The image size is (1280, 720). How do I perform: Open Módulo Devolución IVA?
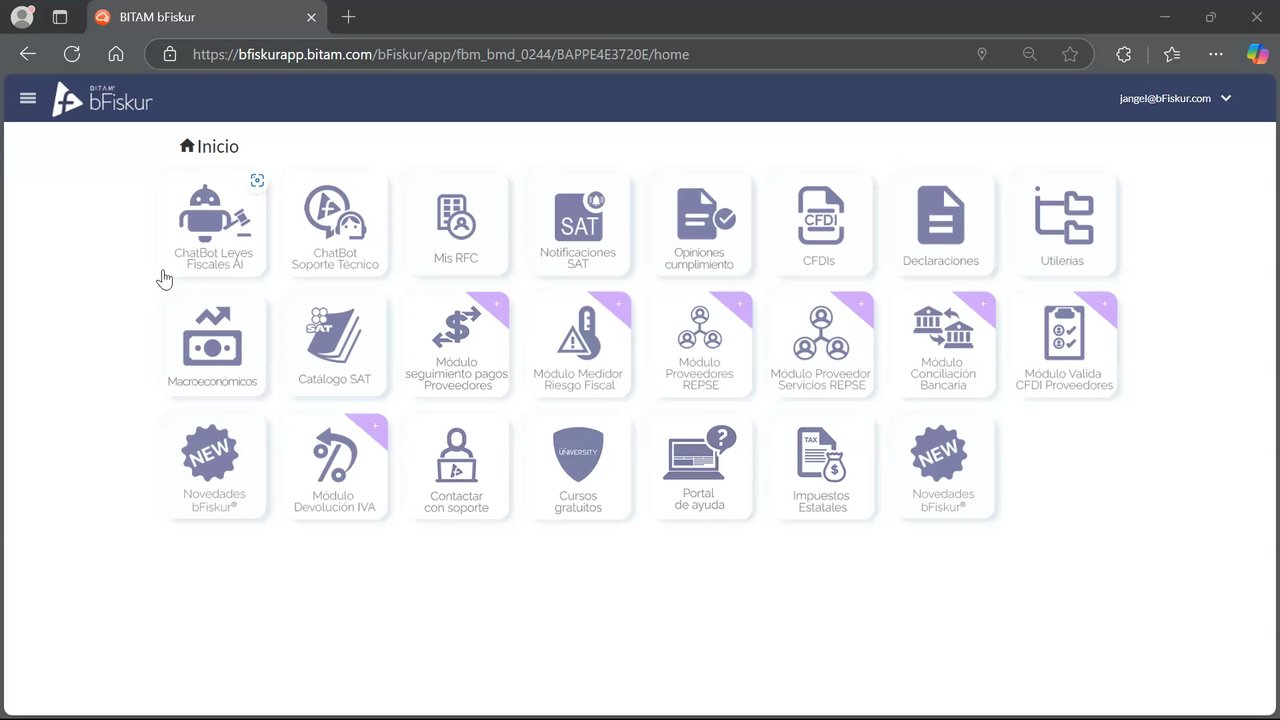coord(335,467)
